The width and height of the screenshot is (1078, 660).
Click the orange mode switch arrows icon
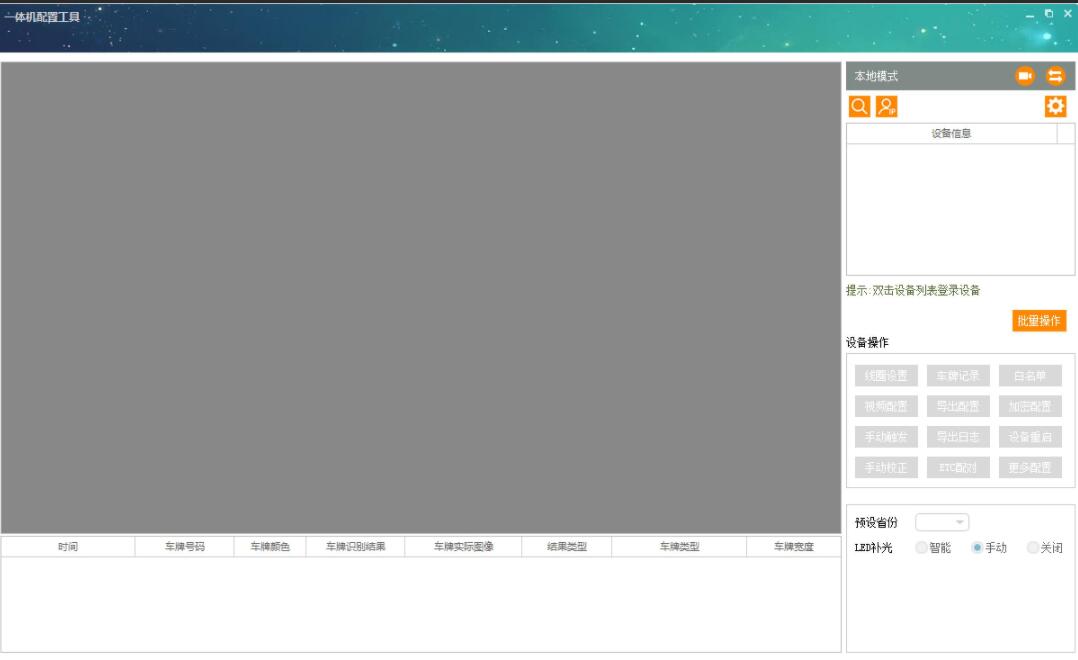[1055, 76]
